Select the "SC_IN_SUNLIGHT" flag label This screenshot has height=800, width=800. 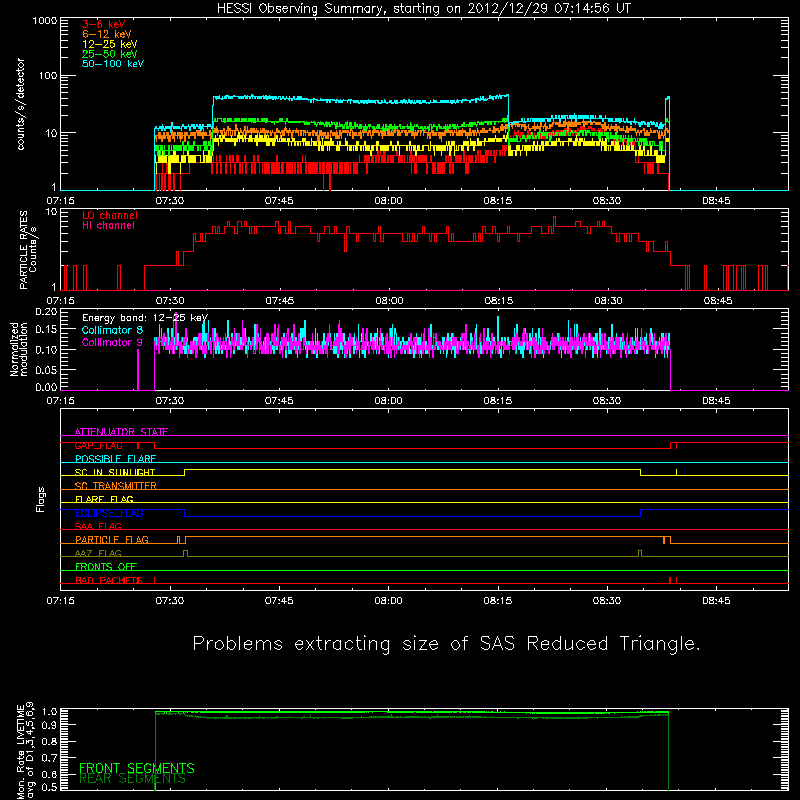click(115, 472)
